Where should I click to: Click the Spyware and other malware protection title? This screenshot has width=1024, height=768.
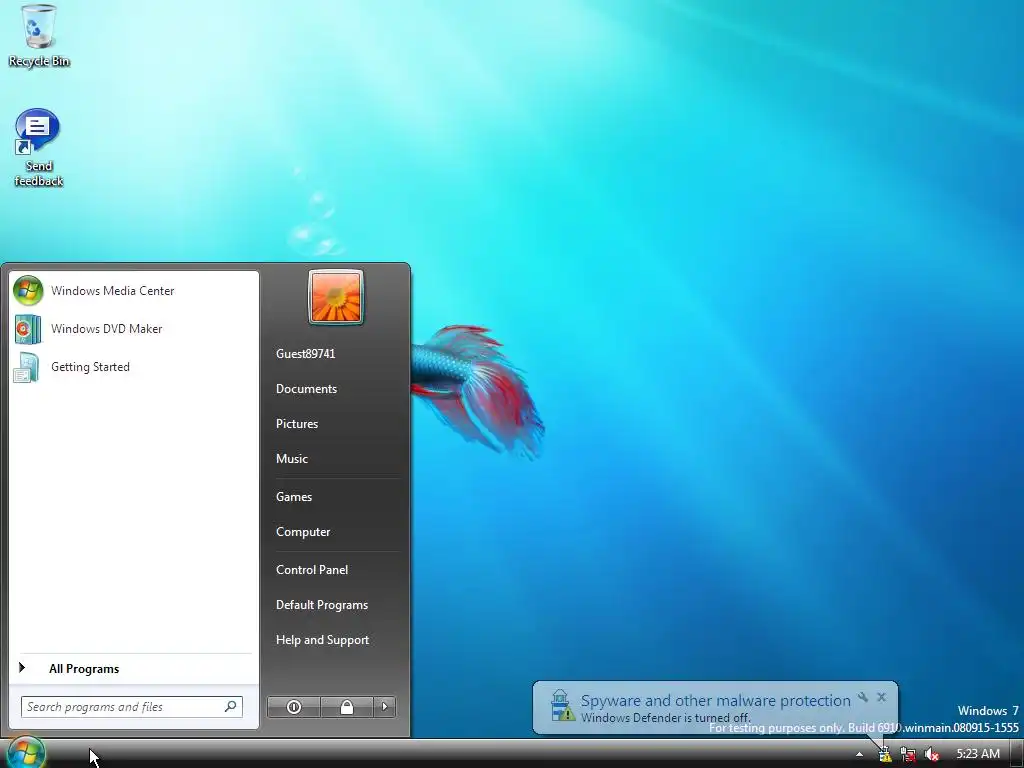click(715, 701)
